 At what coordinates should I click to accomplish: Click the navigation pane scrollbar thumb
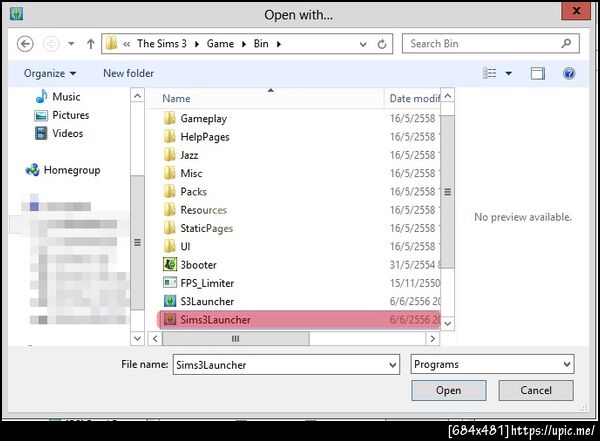[137, 242]
